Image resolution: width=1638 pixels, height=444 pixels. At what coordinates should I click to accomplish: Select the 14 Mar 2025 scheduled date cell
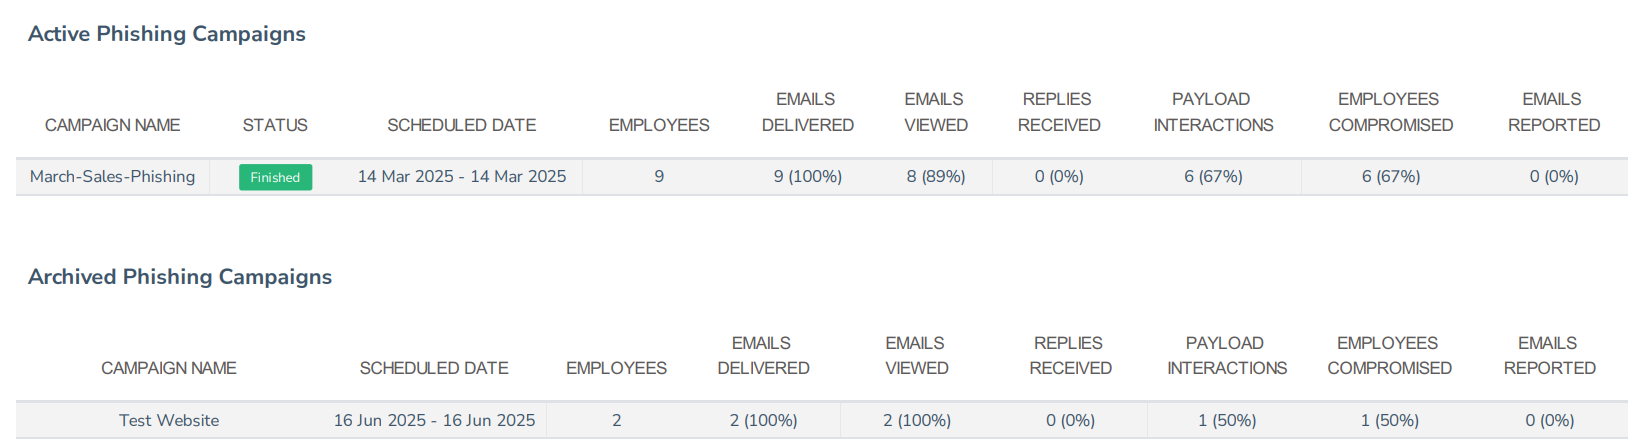click(x=461, y=177)
